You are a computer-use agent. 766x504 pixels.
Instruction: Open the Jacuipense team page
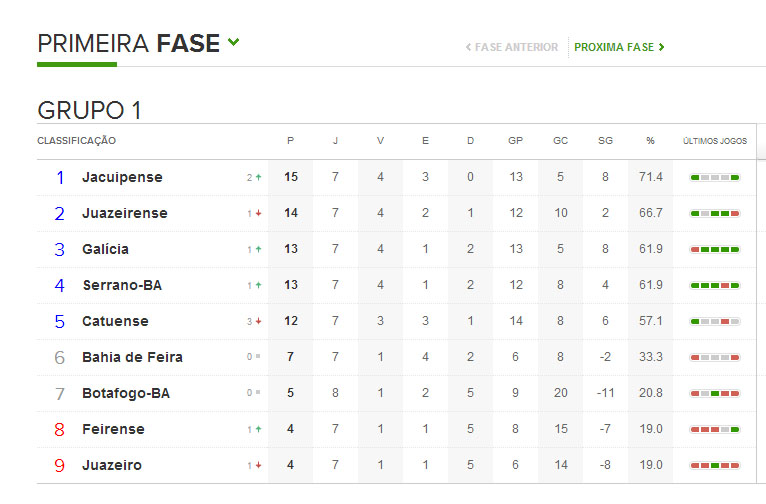(122, 178)
